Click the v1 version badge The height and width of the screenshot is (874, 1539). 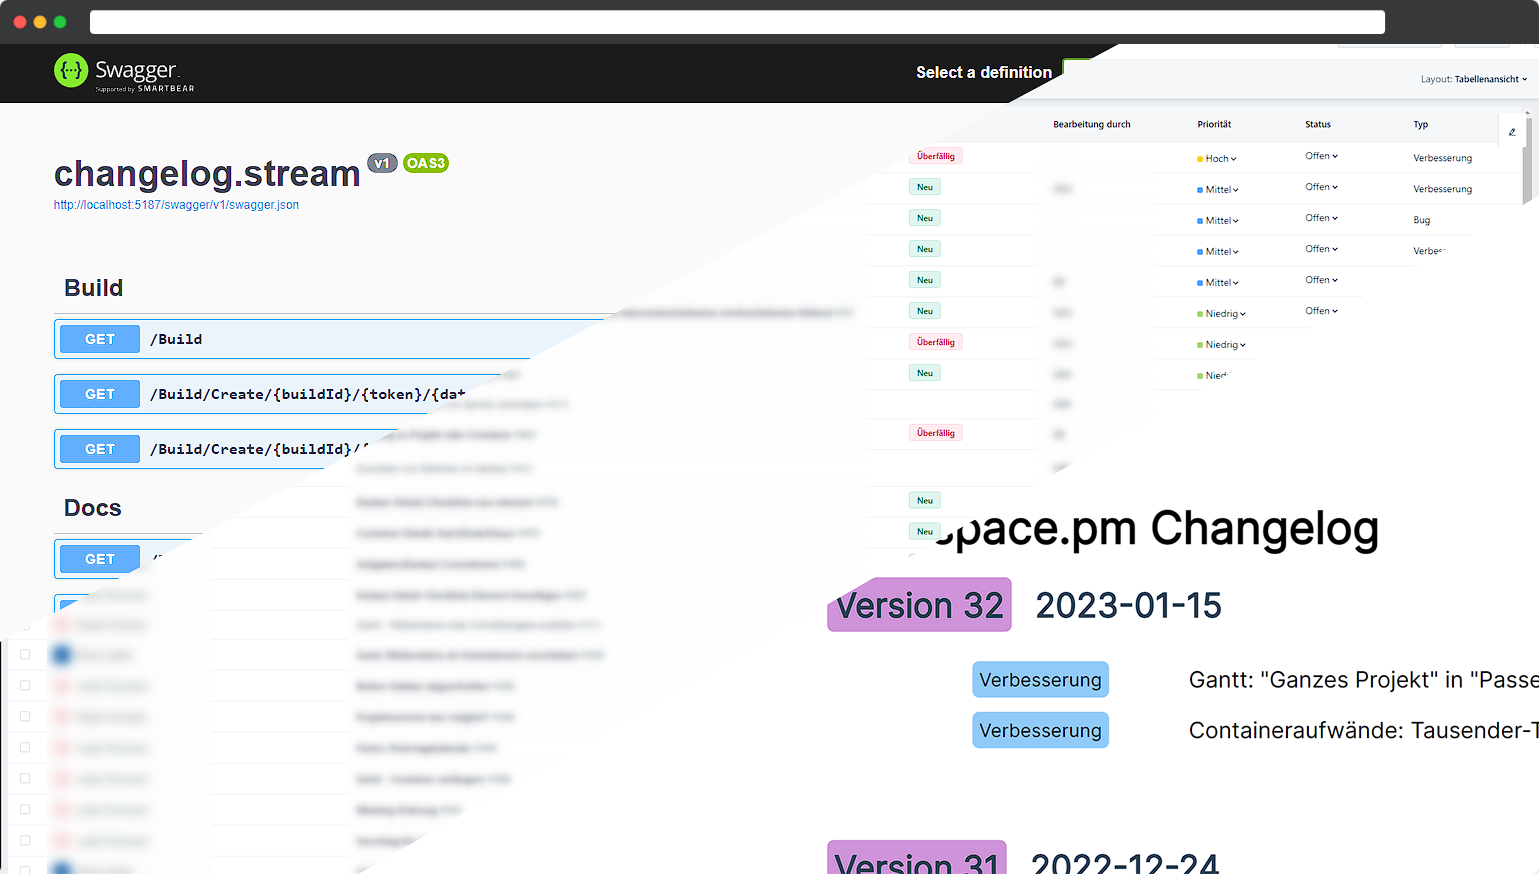382,163
